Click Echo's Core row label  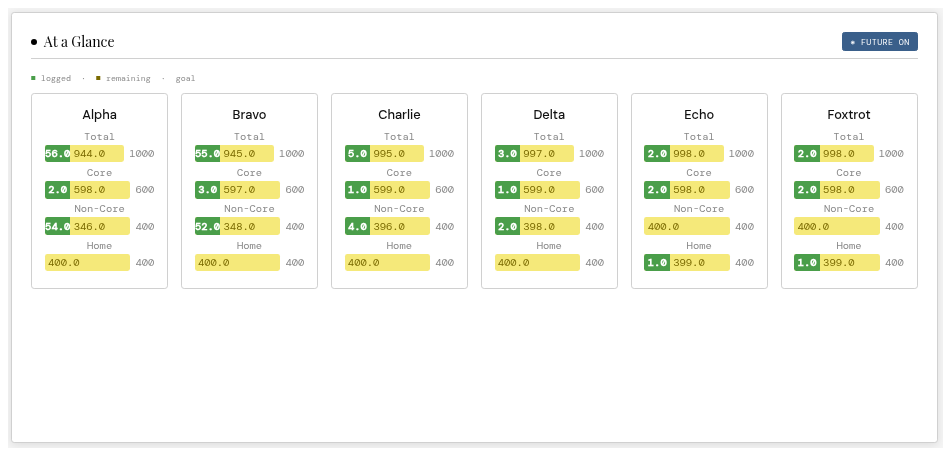(x=699, y=173)
